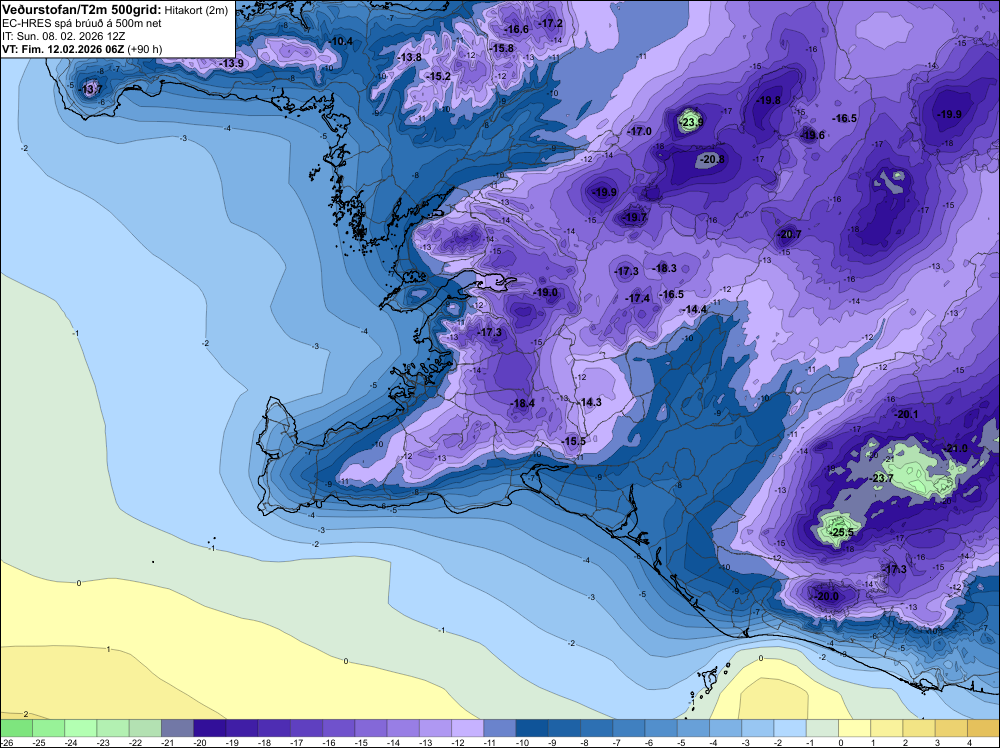Click the pale green-grey legend swatch above -1
The width and height of the screenshot is (1000, 748).
coord(822,728)
